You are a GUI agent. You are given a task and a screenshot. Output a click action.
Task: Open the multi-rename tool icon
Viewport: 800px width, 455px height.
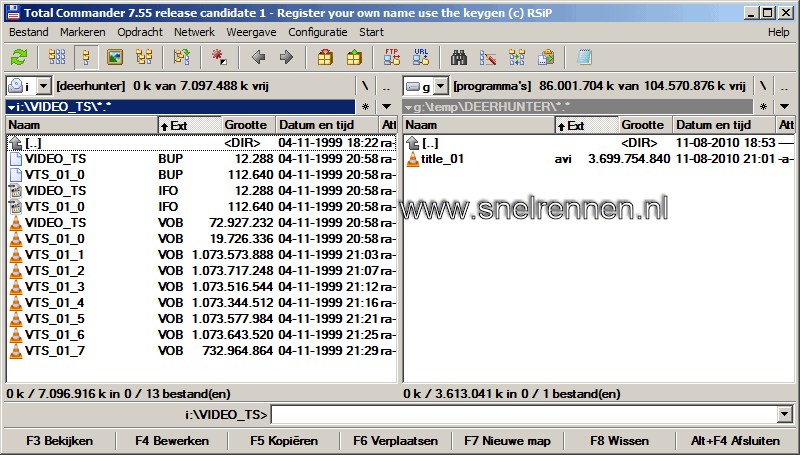(x=488, y=57)
